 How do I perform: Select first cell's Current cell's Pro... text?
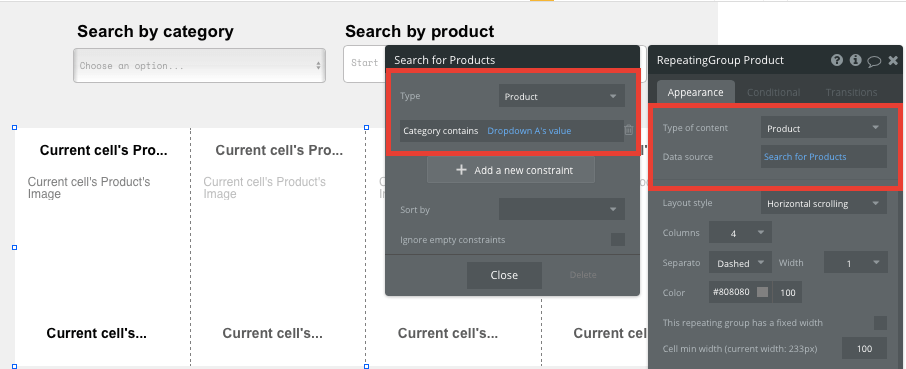pos(103,151)
